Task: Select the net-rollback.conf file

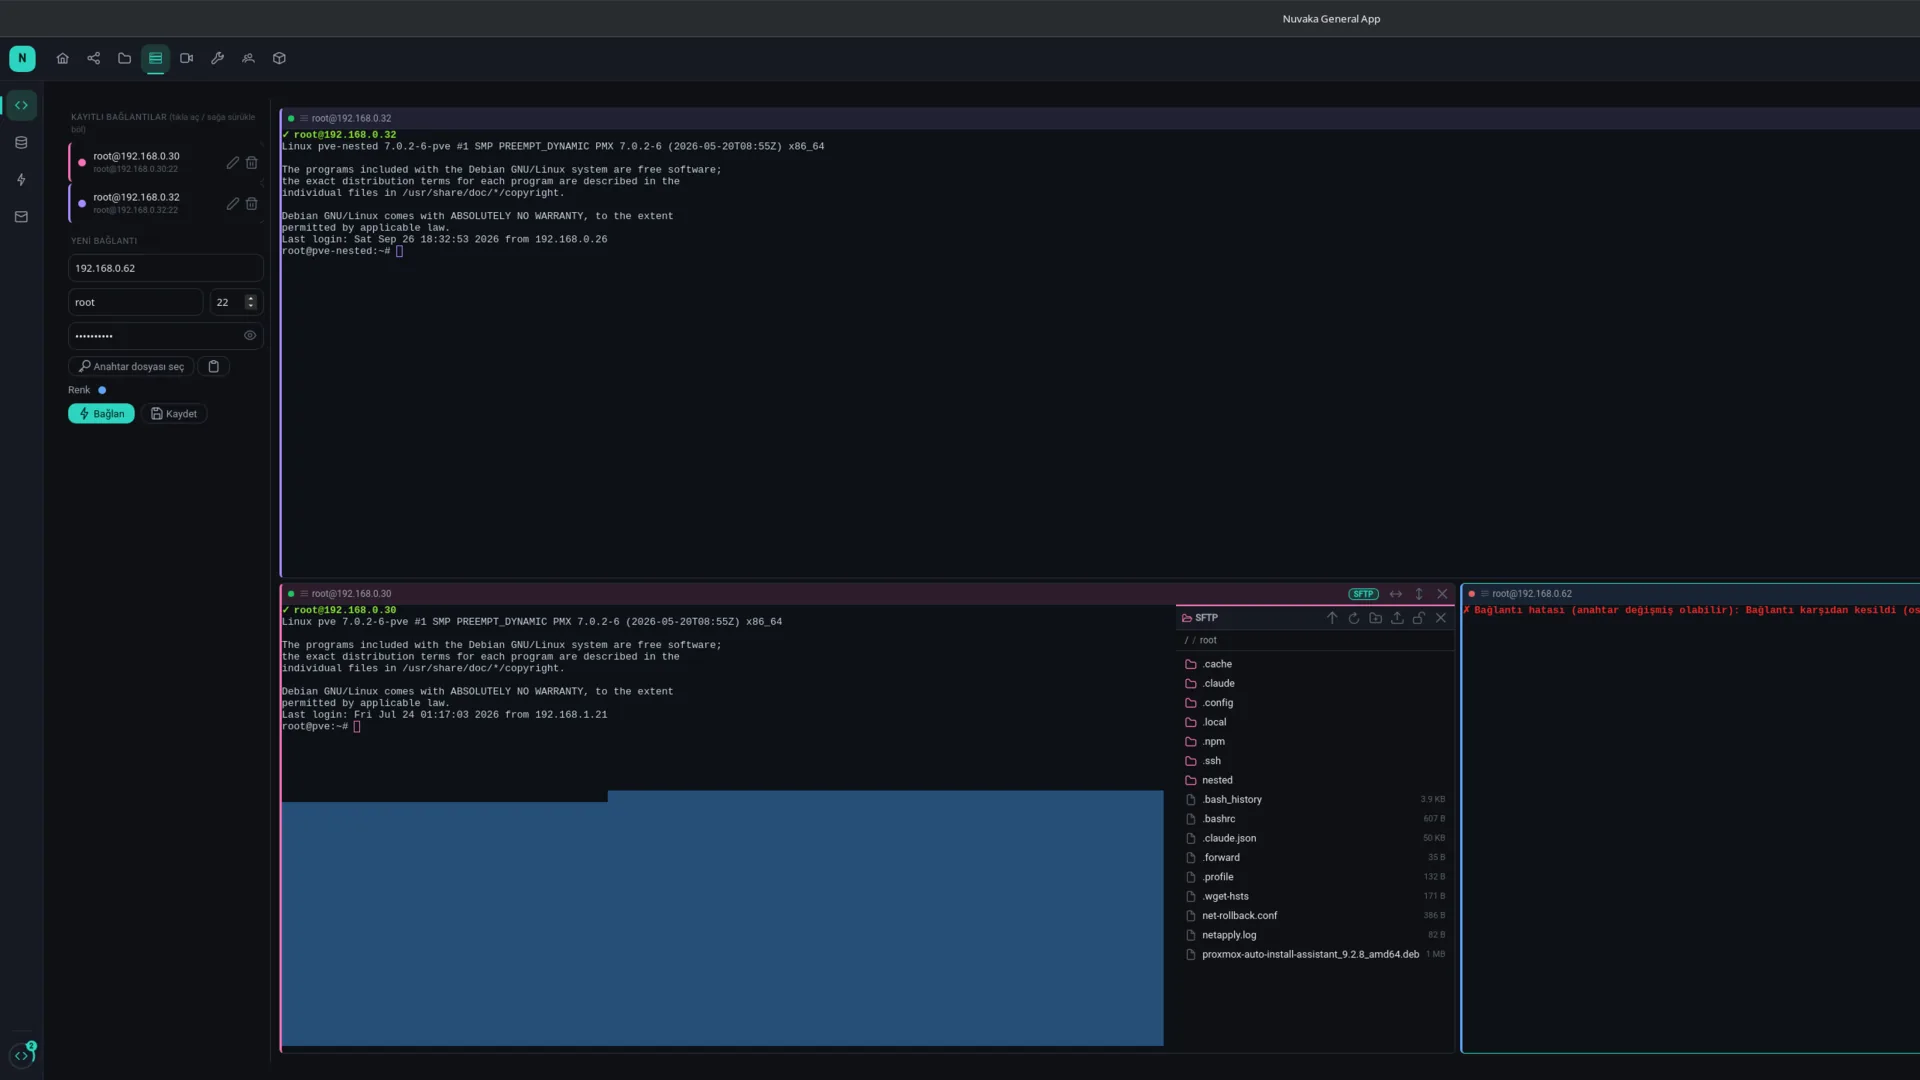Action: (1315, 915)
